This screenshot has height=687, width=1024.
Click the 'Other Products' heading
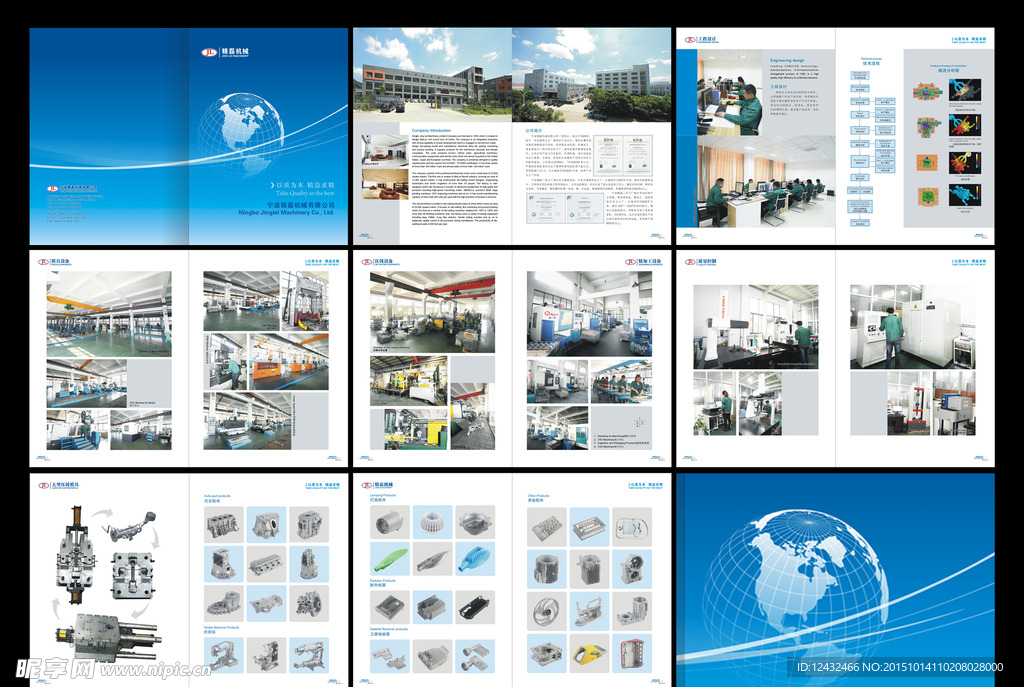coord(538,496)
